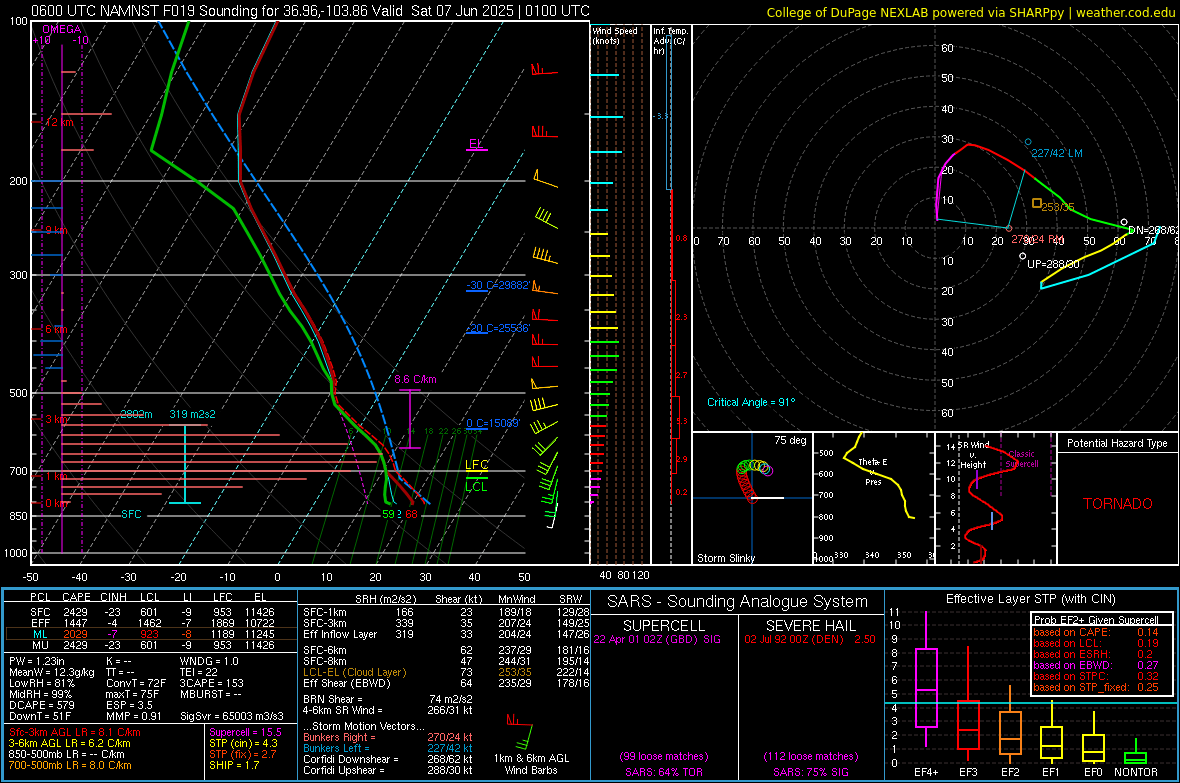
Task: Click SHIP = 1.7 value
Action: coord(234,766)
